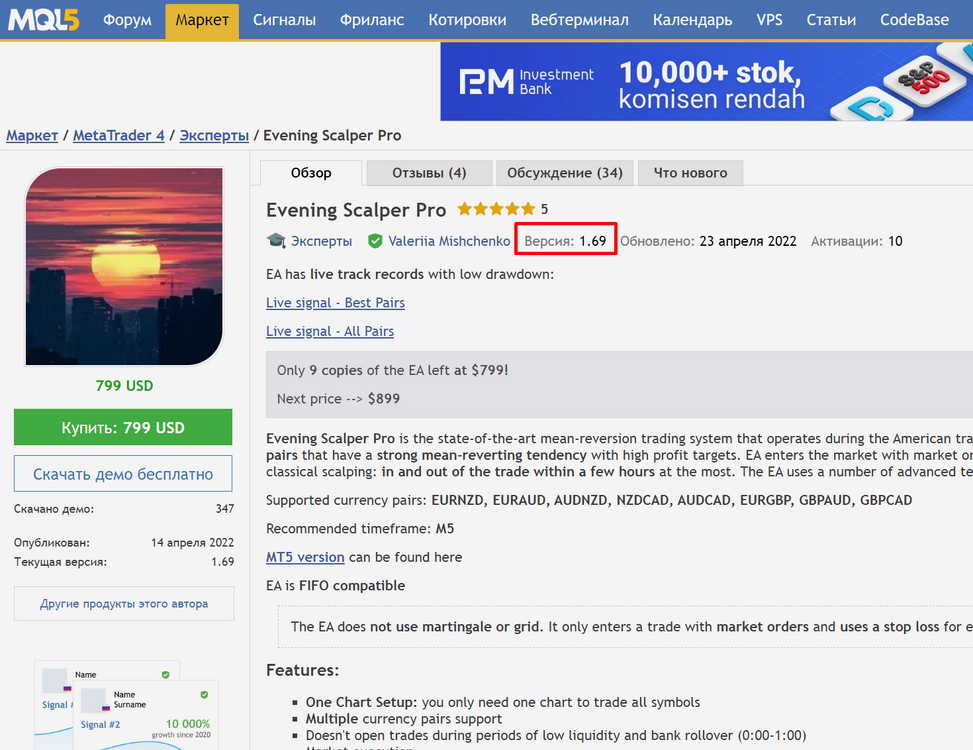973x750 pixels.
Task: Click the Next price --> $899 text
Action: [x=338, y=399]
